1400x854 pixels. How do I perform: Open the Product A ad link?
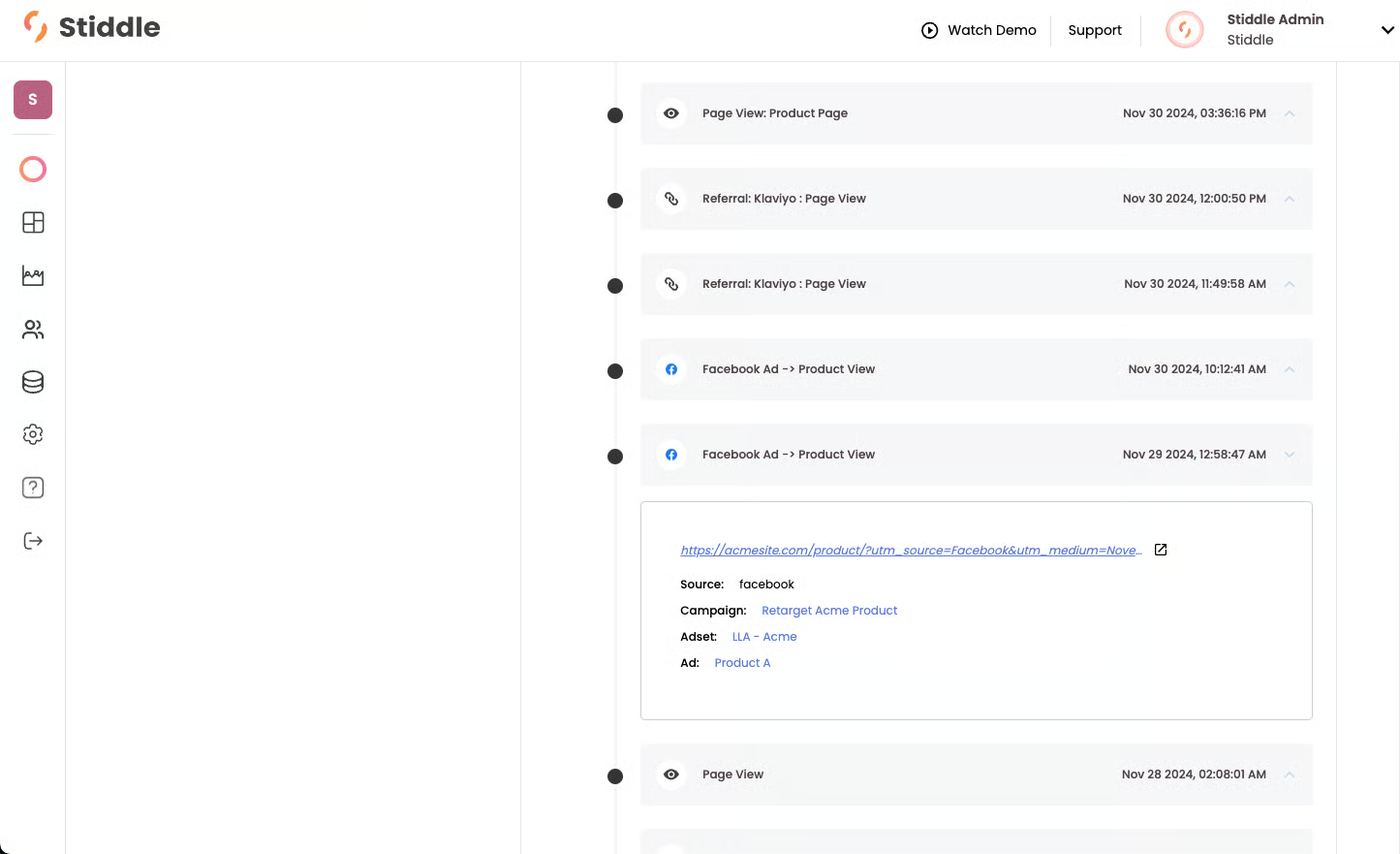point(742,662)
